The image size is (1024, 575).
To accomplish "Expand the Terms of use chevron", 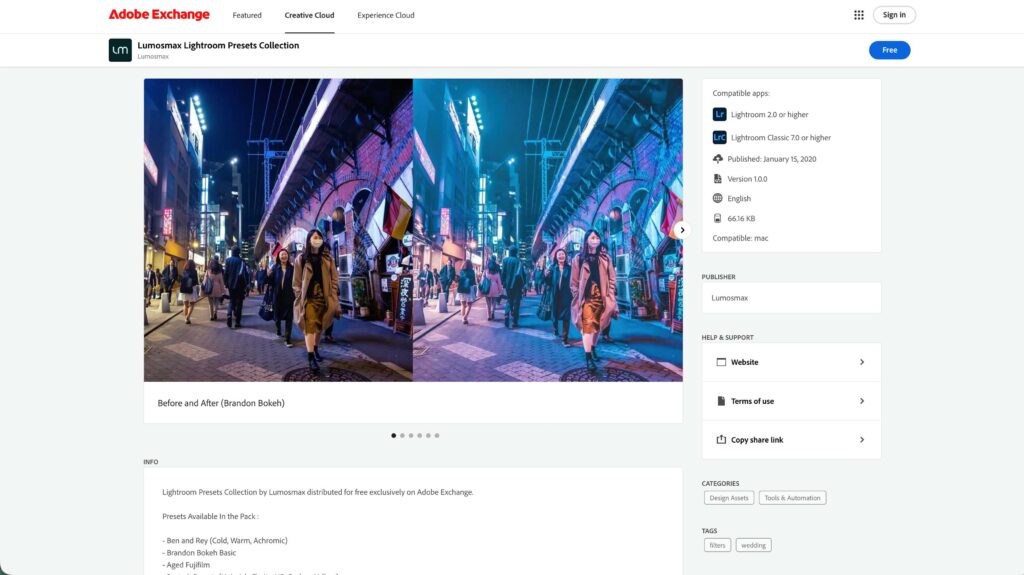I will pyautogui.click(x=862, y=401).
